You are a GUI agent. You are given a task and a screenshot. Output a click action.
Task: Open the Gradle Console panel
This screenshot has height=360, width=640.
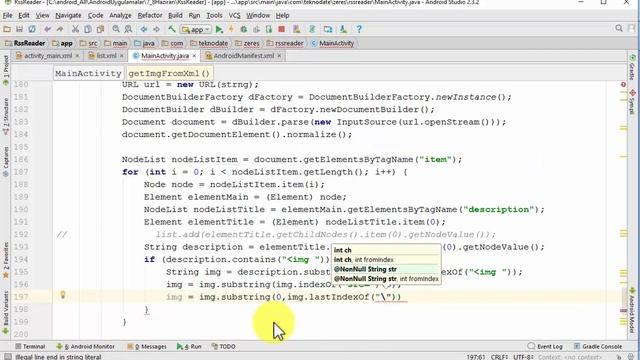pyautogui.click(x=598, y=346)
